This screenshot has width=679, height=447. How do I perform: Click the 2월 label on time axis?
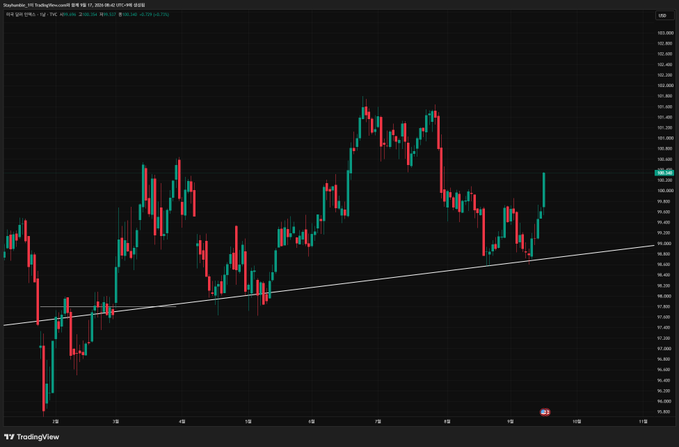point(55,421)
